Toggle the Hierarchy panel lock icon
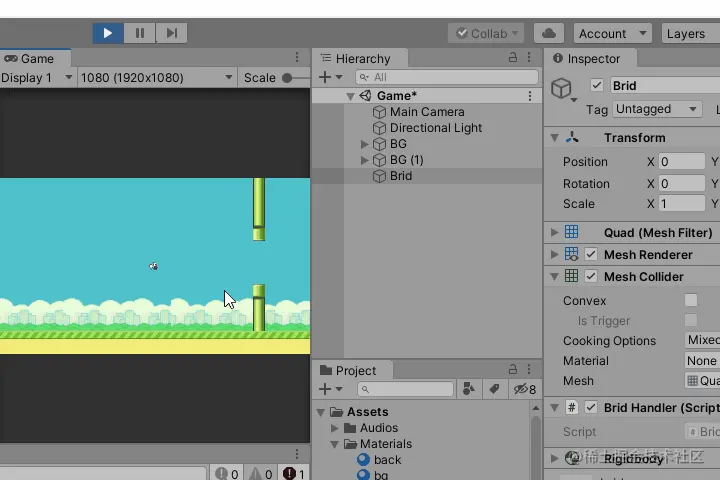 (x=513, y=57)
